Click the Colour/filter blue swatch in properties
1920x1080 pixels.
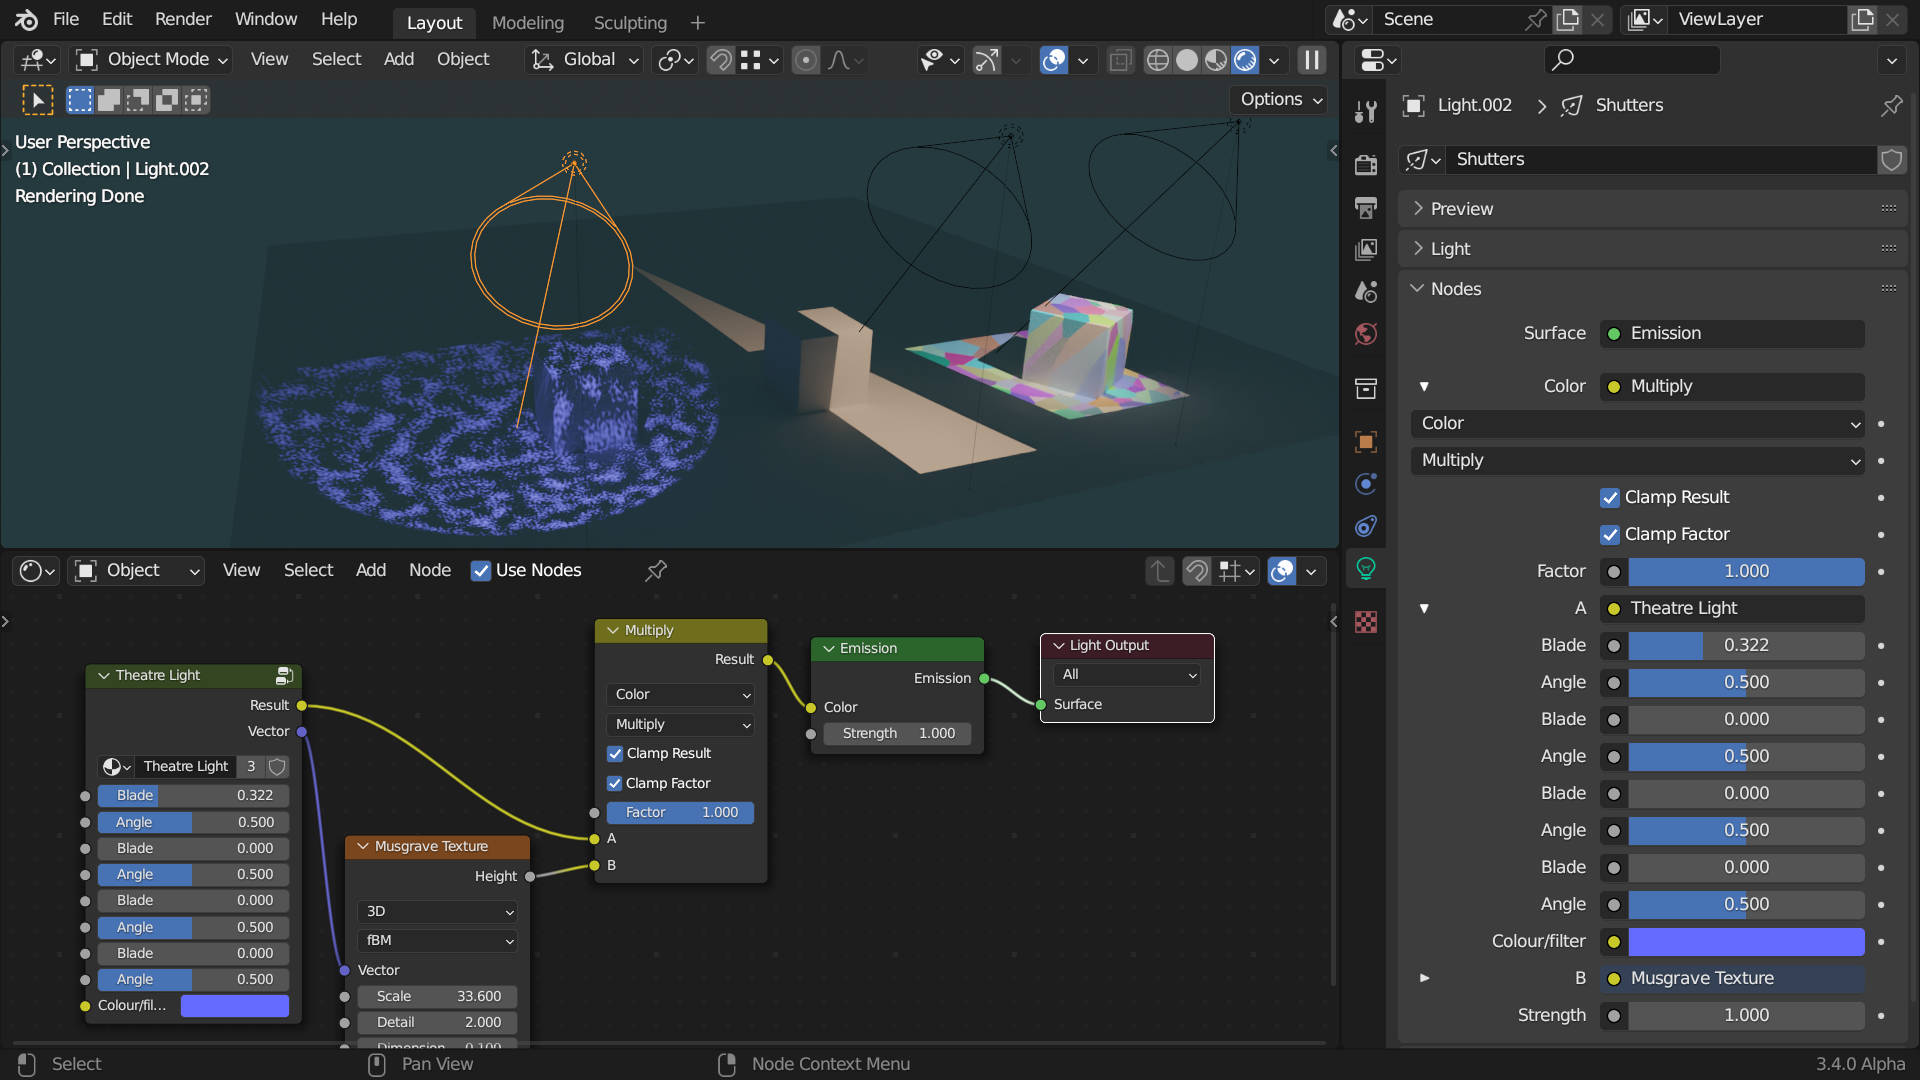coord(1746,941)
